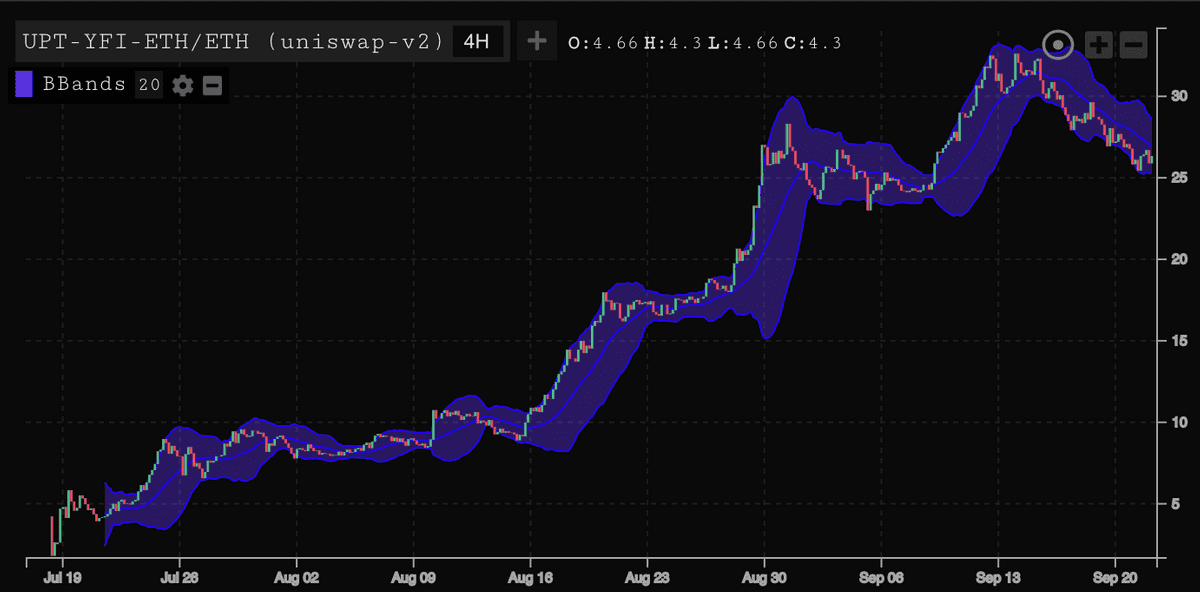This screenshot has width=1200, height=592.
Task: Change the 4H timeframe interval
Action: click(478, 42)
